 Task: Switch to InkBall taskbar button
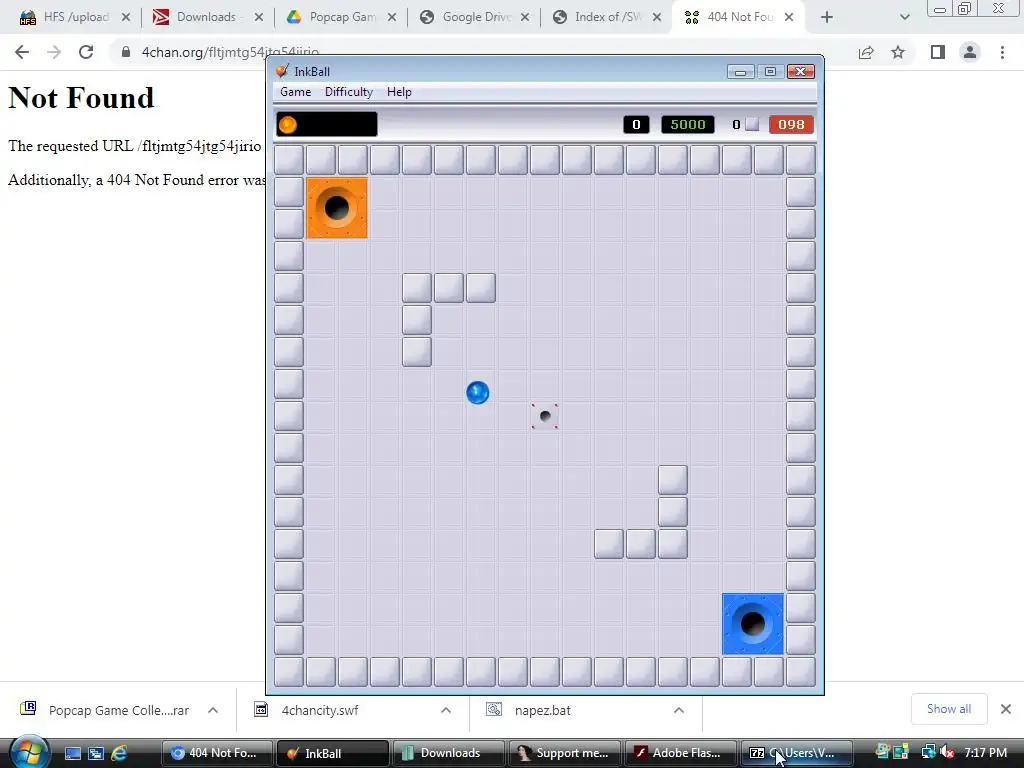[x=333, y=753]
